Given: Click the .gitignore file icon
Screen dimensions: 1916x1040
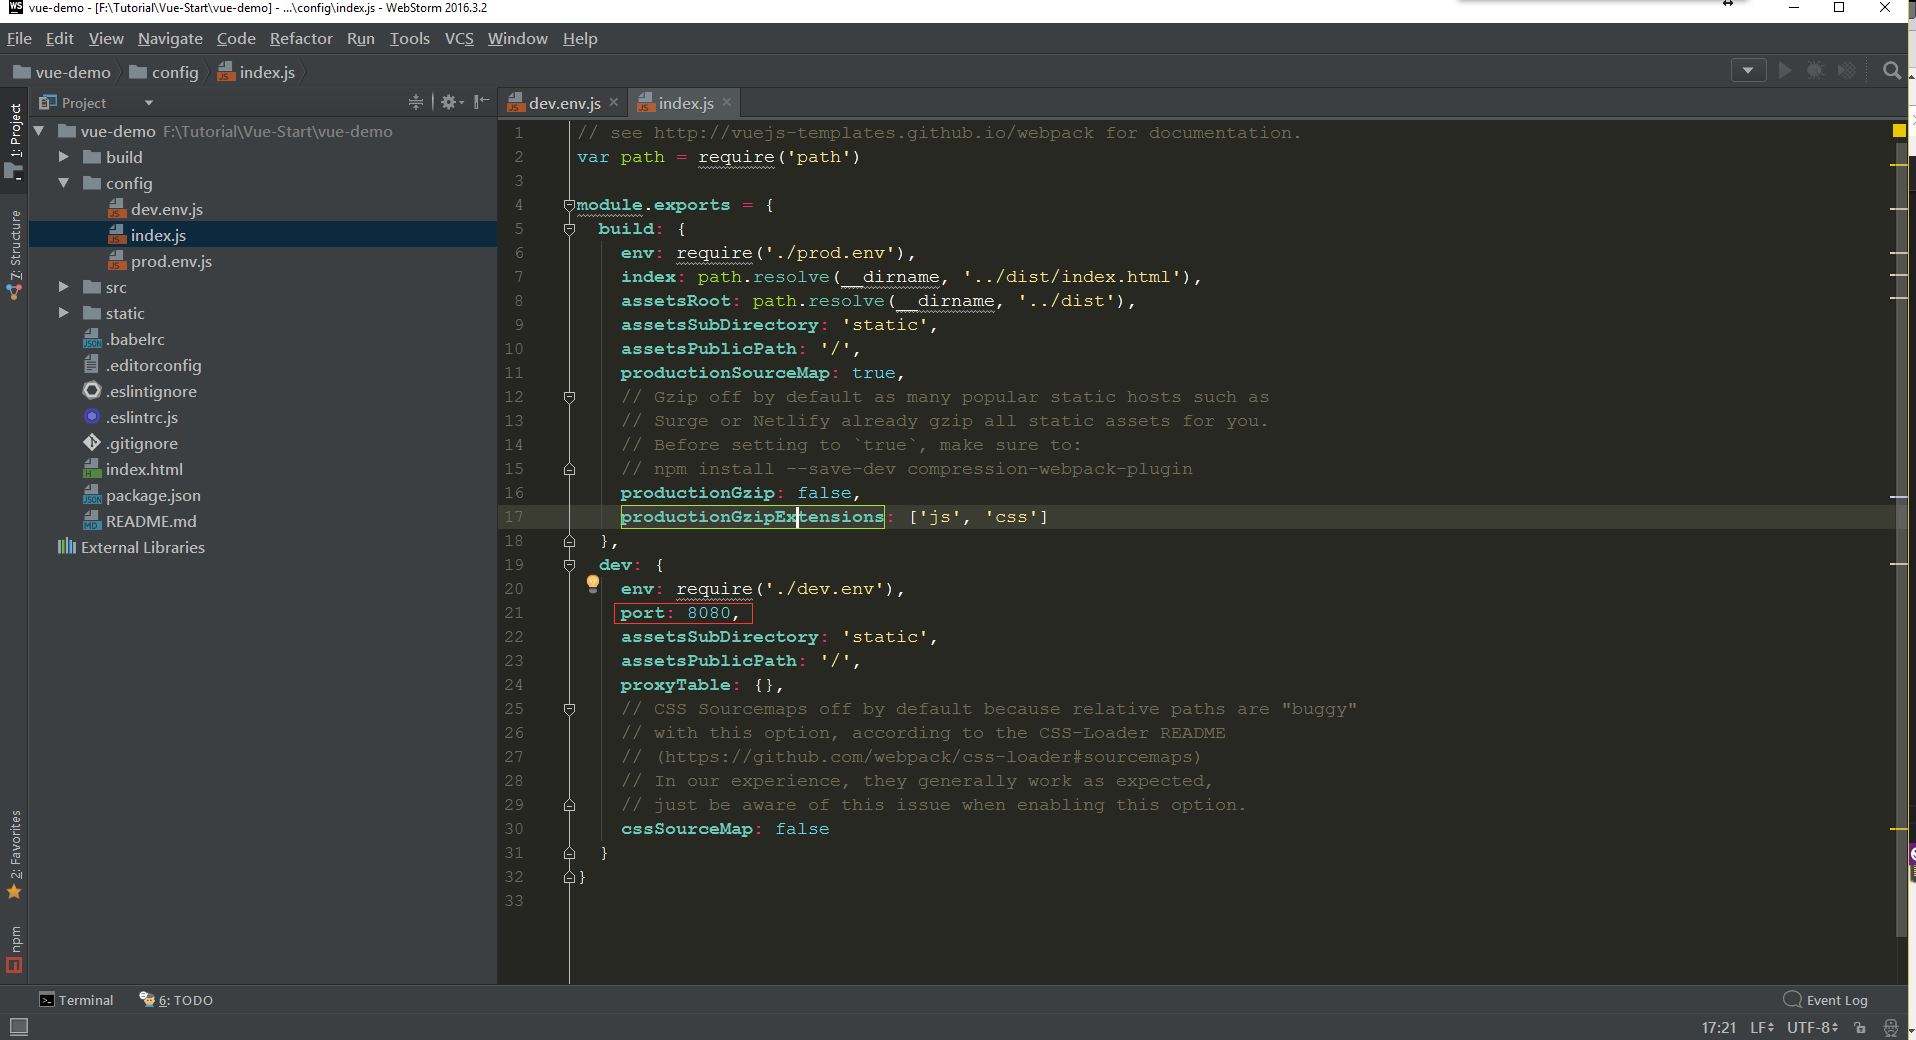Looking at the screenshot, I should tap(92, 443).
